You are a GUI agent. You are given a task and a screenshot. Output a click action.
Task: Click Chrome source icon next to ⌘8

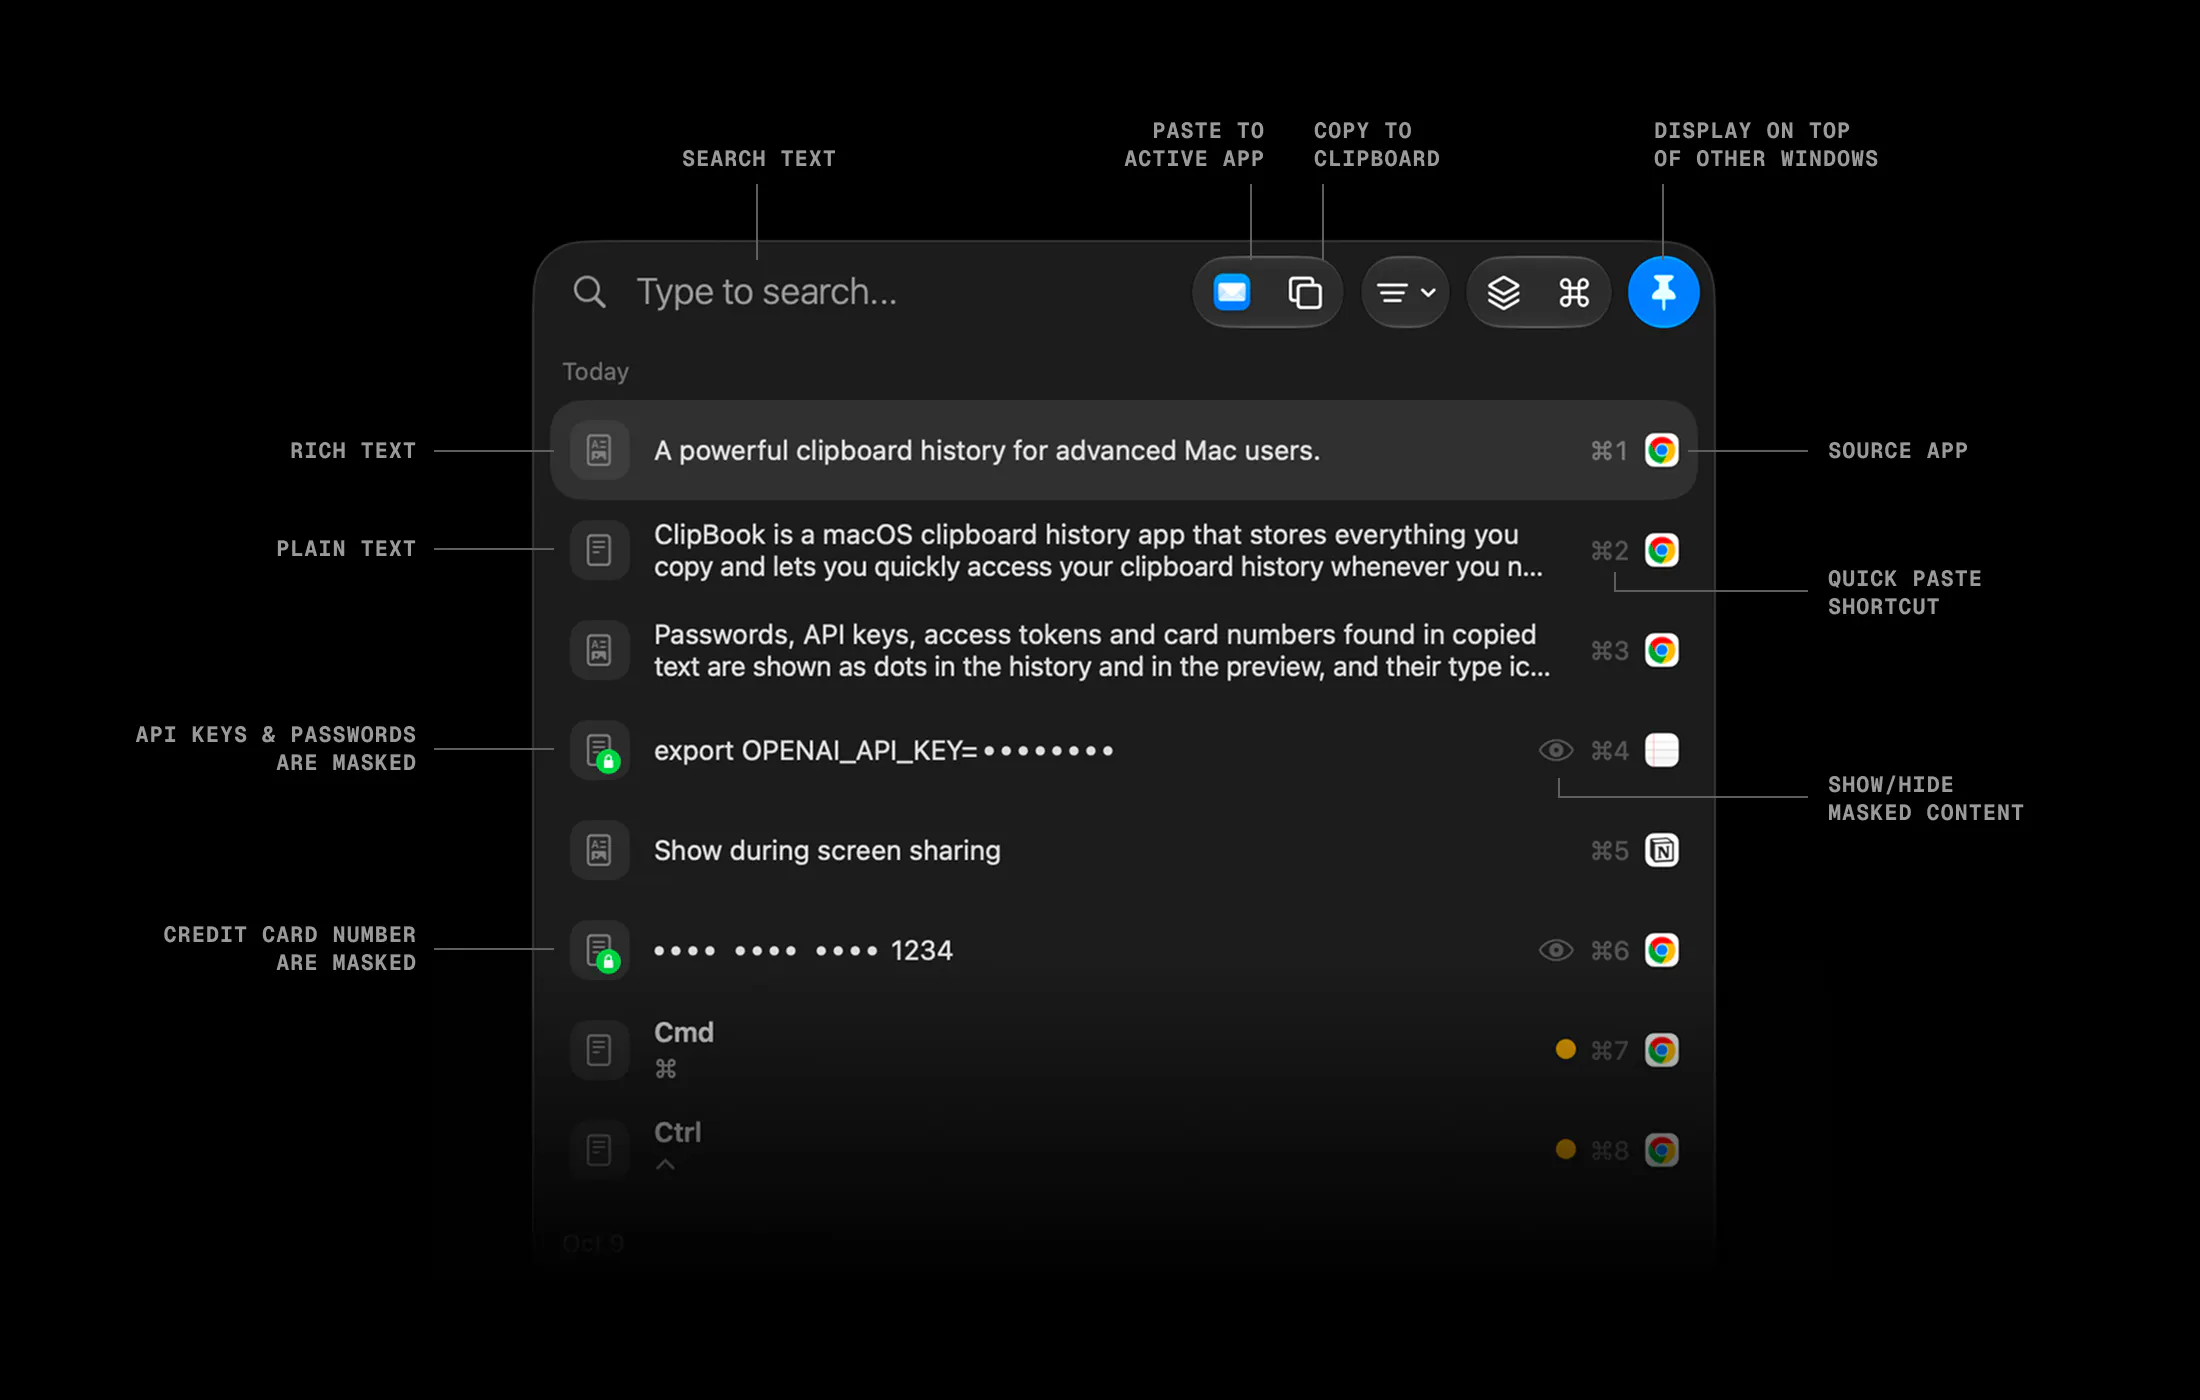tap(1661, 1150)
